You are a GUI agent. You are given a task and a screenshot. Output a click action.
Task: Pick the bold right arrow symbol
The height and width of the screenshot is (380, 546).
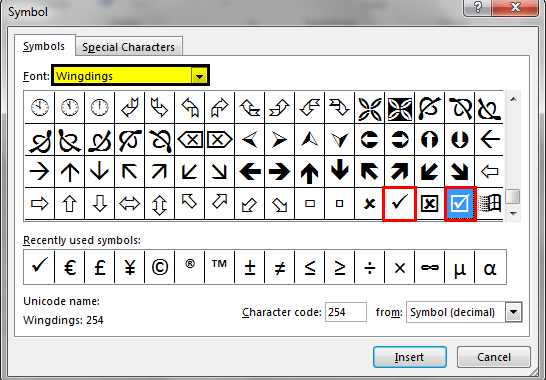[x=280, y=172]
